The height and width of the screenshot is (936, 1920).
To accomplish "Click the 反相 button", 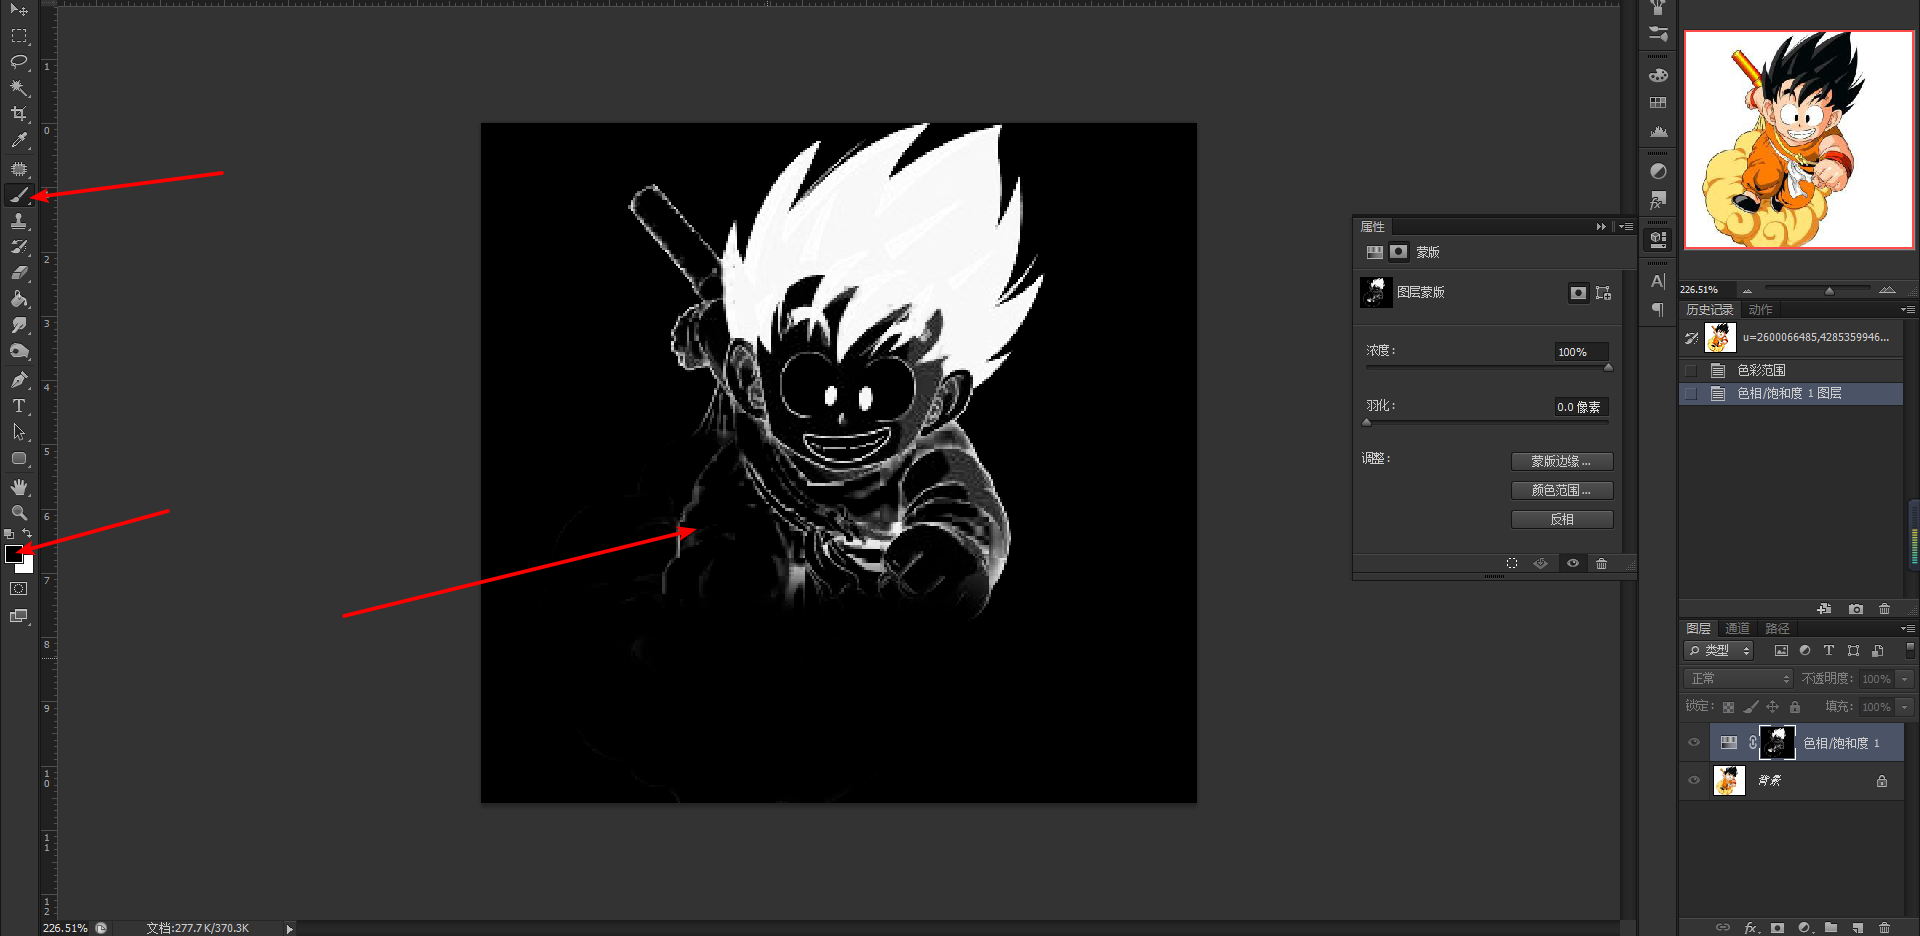I will [x=1562, y=520].
